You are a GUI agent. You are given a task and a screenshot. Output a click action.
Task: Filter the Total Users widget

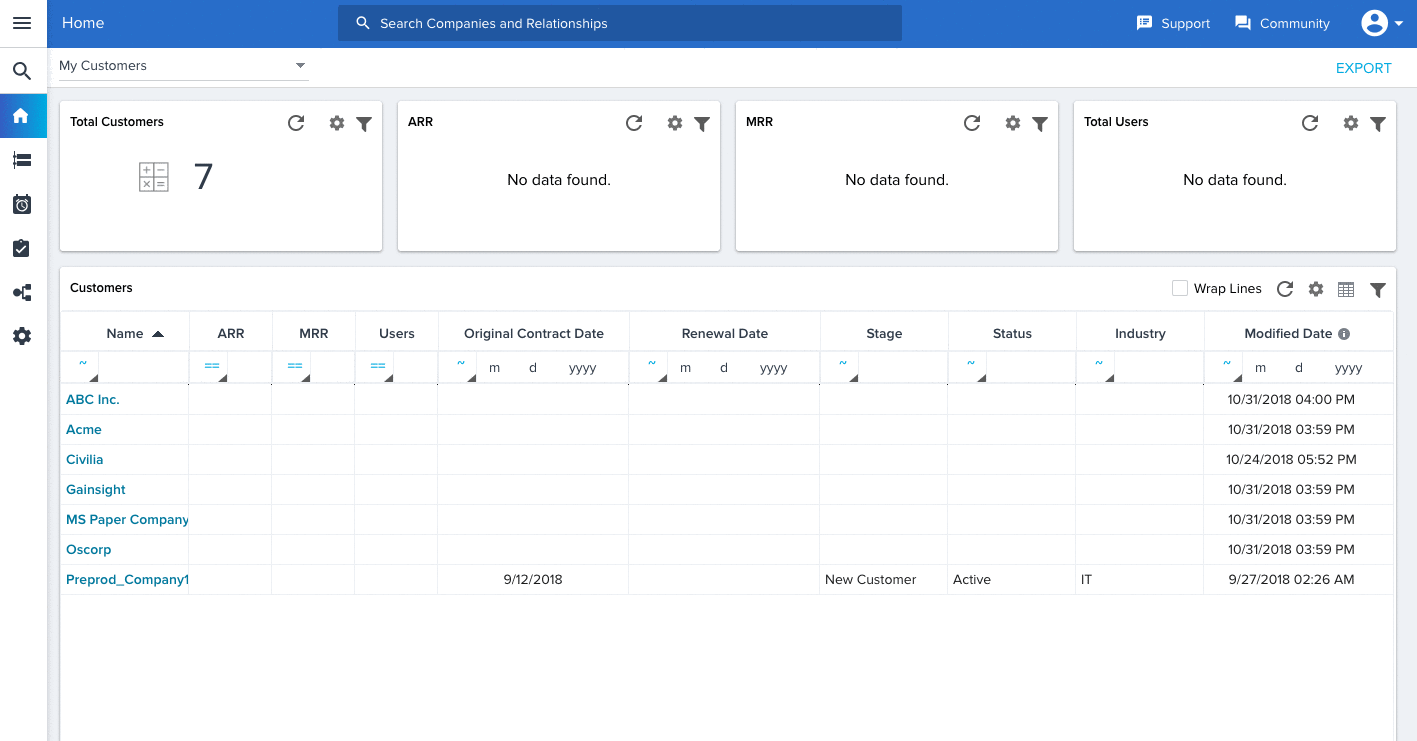1378,124
